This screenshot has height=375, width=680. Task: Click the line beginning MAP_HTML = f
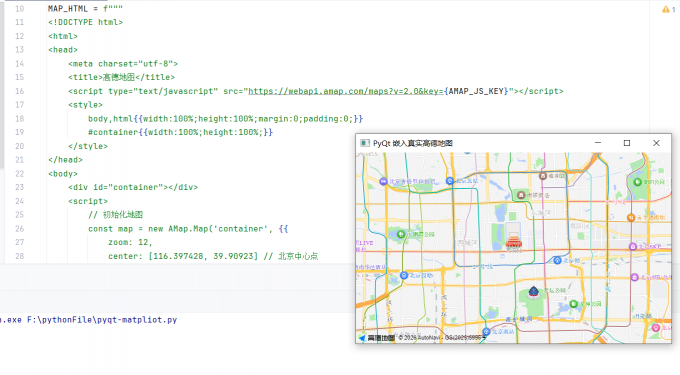85,9
